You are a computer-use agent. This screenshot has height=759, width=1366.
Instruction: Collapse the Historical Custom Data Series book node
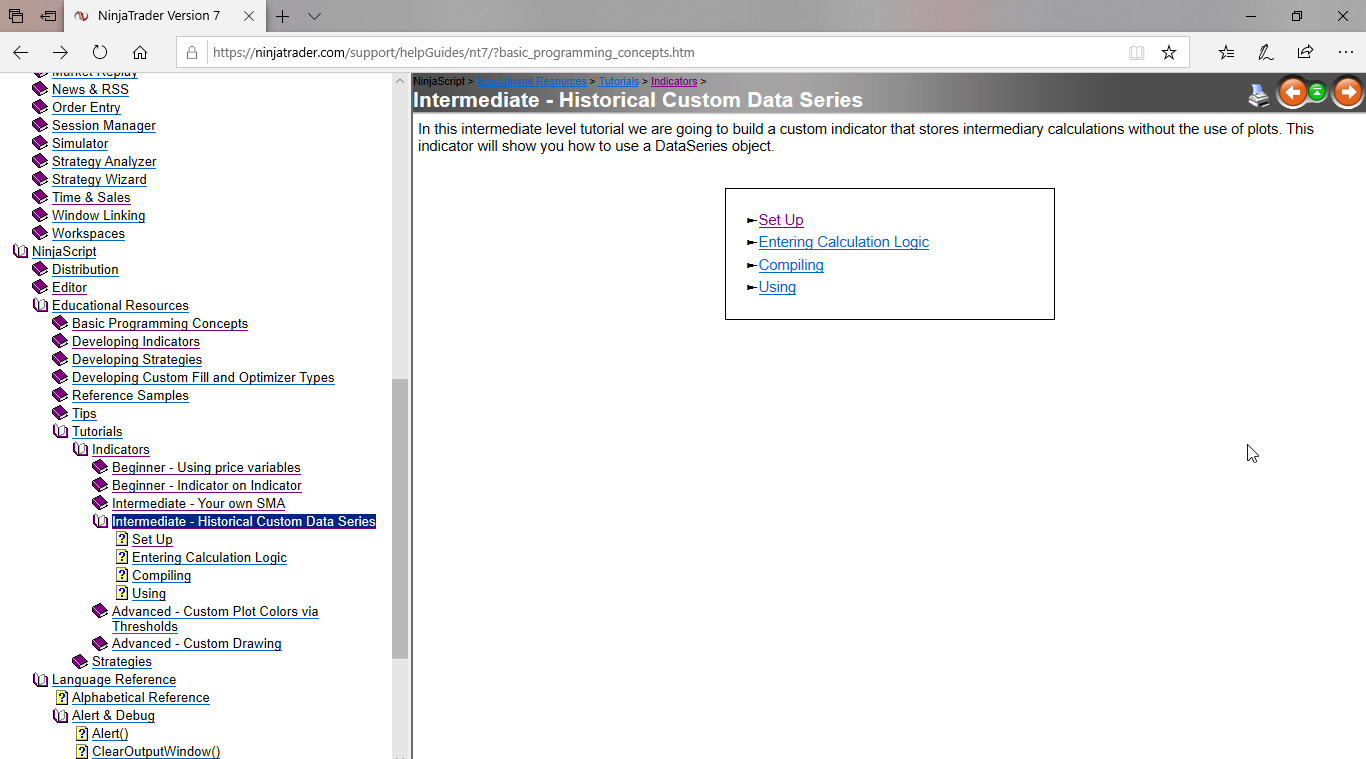100,521
